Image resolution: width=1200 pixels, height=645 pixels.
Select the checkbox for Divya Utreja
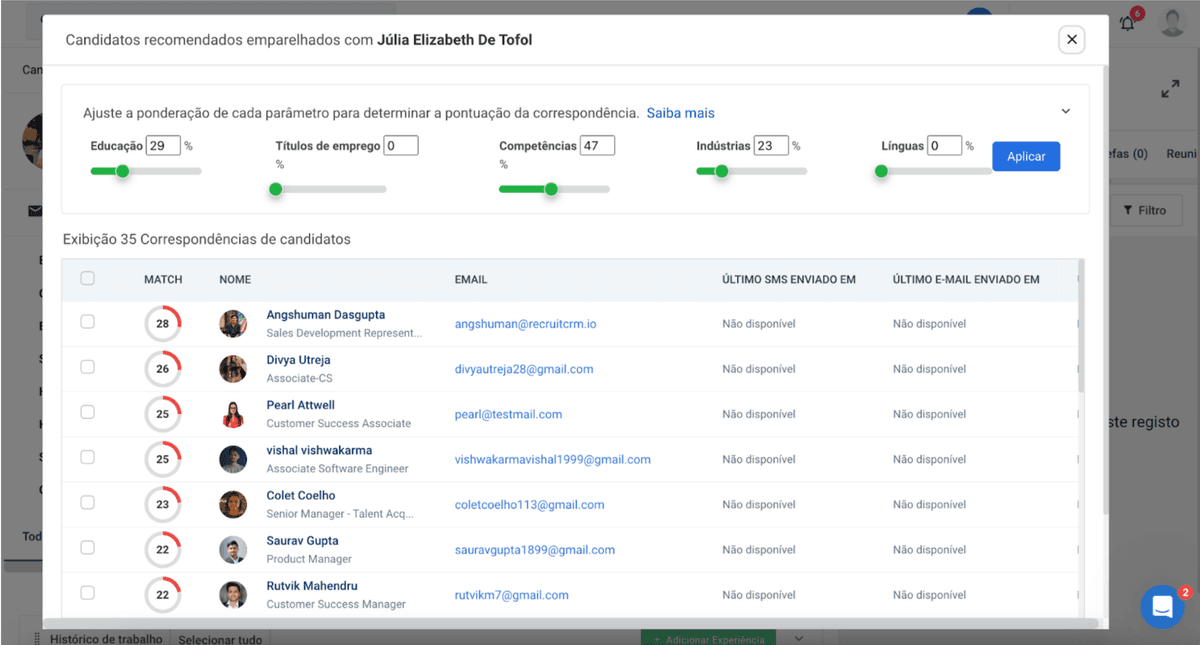tap(87, 368)
